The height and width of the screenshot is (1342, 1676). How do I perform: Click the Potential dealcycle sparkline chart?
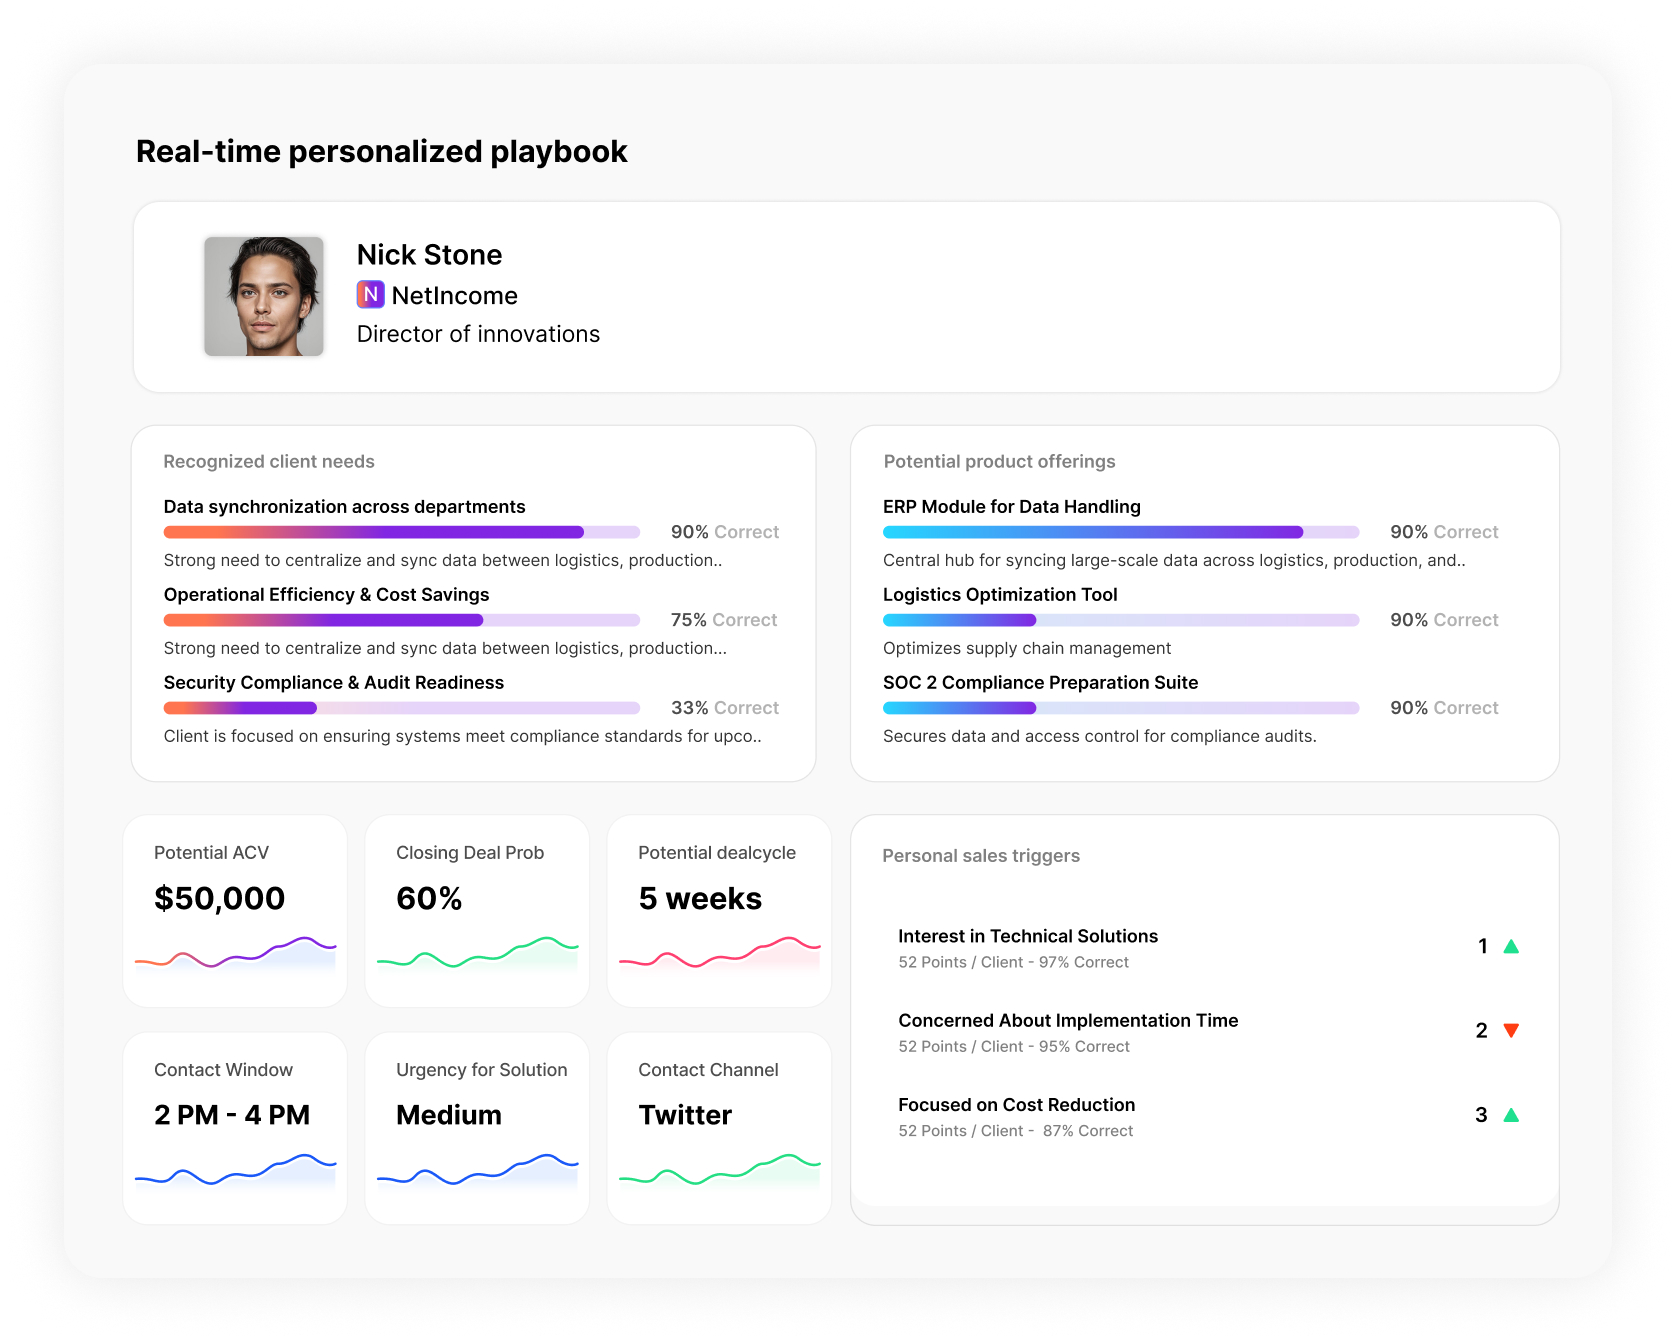tap(719, 953)
